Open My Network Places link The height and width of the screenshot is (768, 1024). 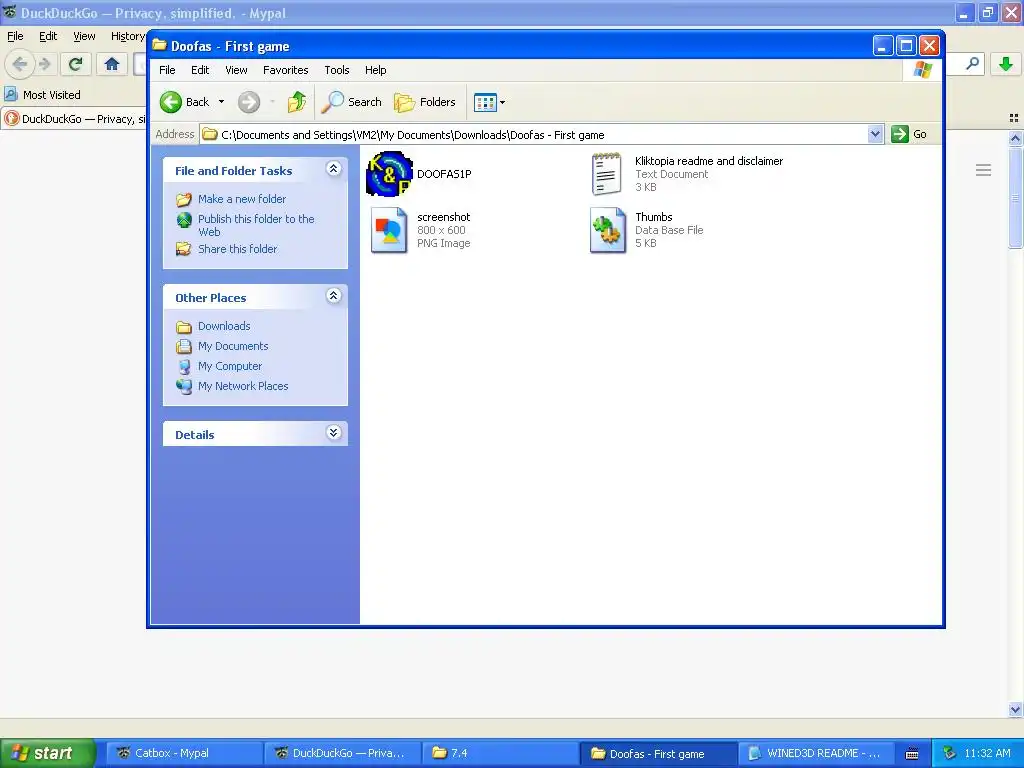tap(243, 386)
